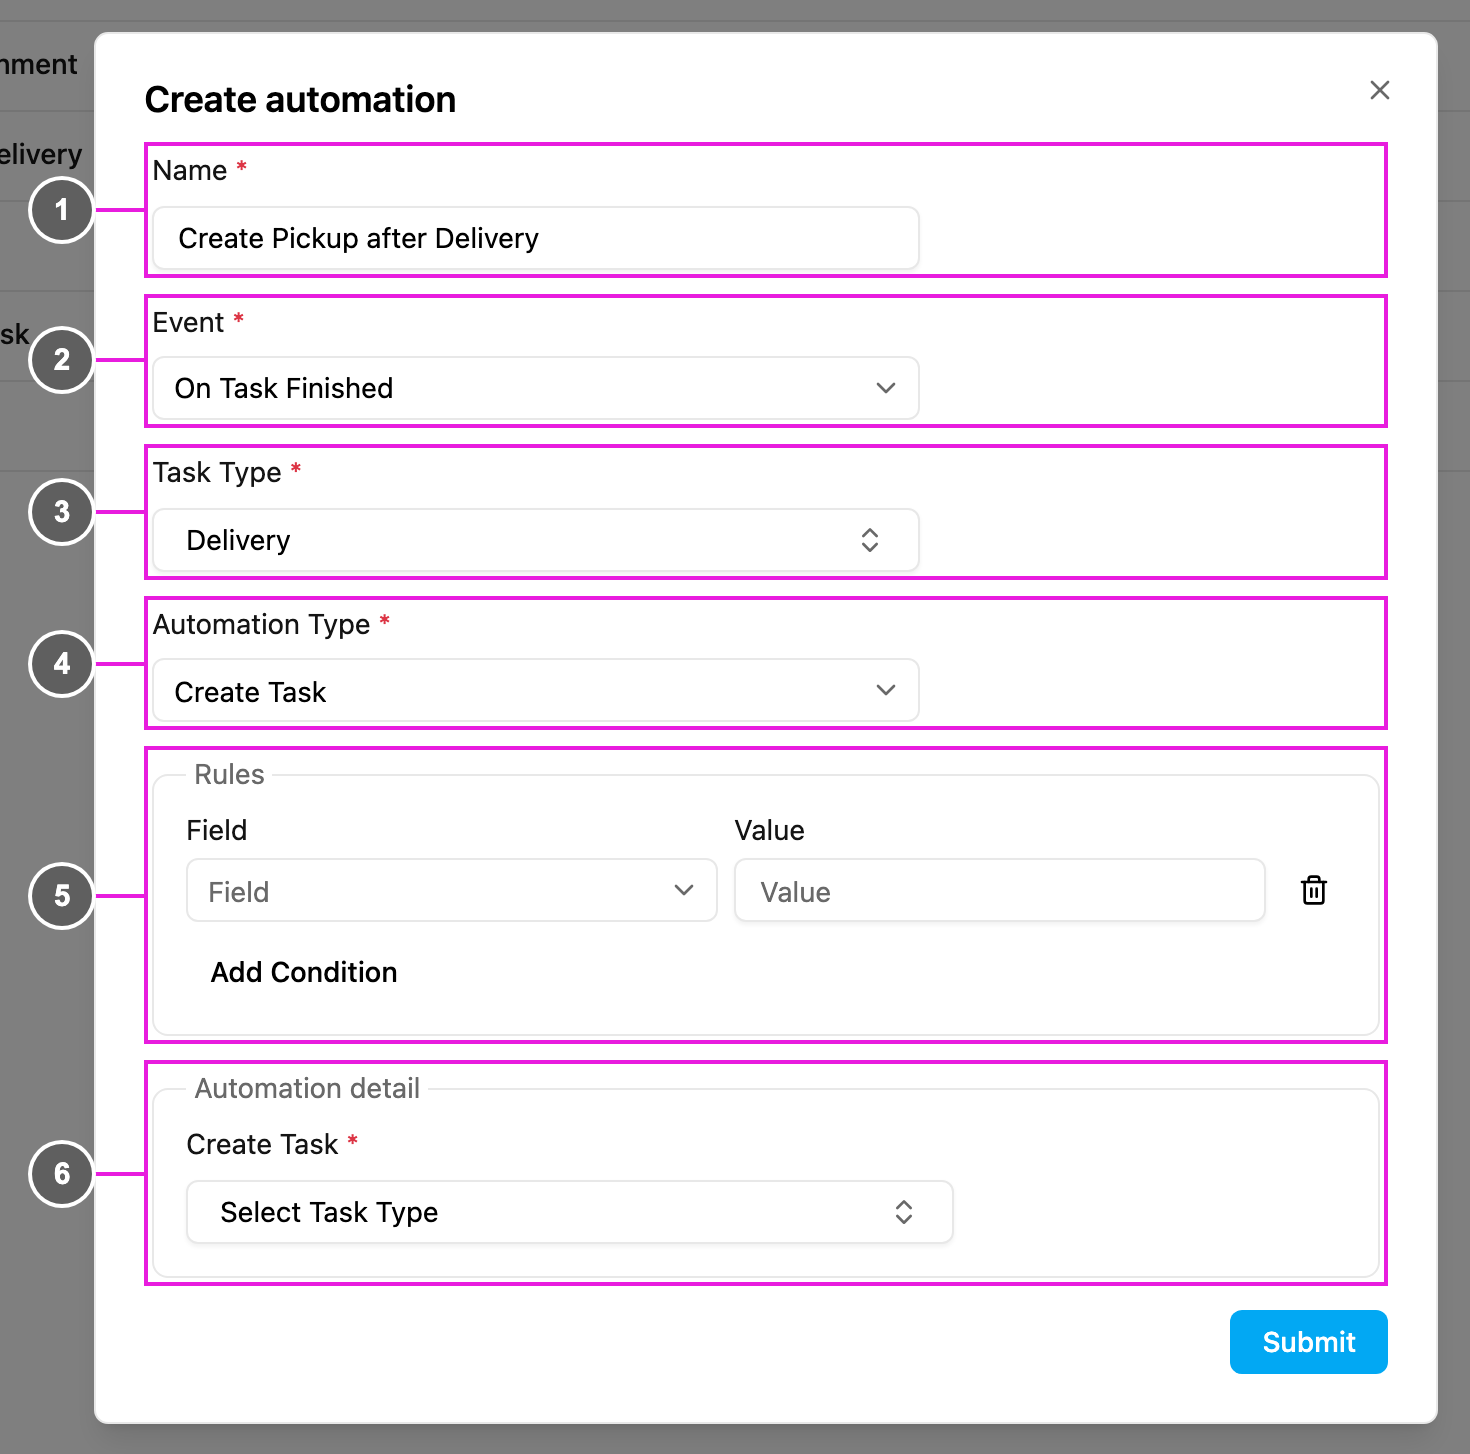Viewport: 1470px width, 1454px height.
Task: Click the Event field label
Action: (x=188, y=322)
